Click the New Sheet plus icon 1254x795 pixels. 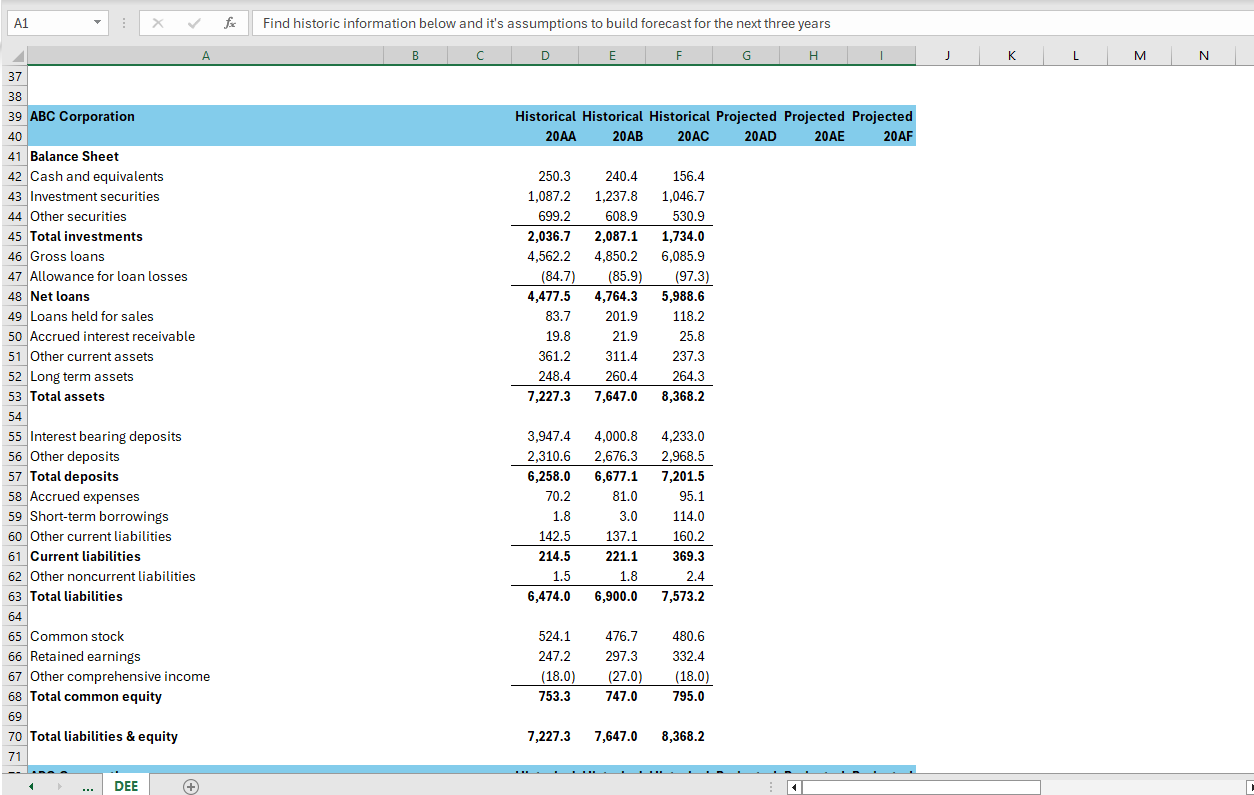[x=190, y=786]
